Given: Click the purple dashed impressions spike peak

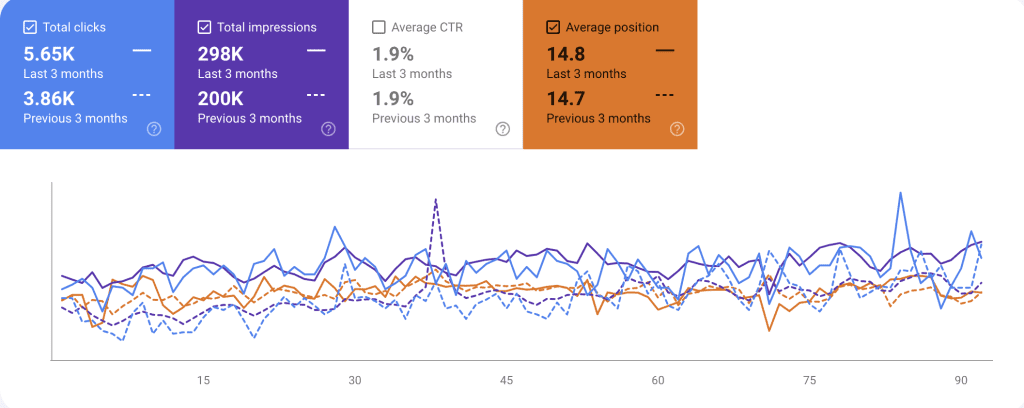Looking at the screenshot, I should pos(436,200).
